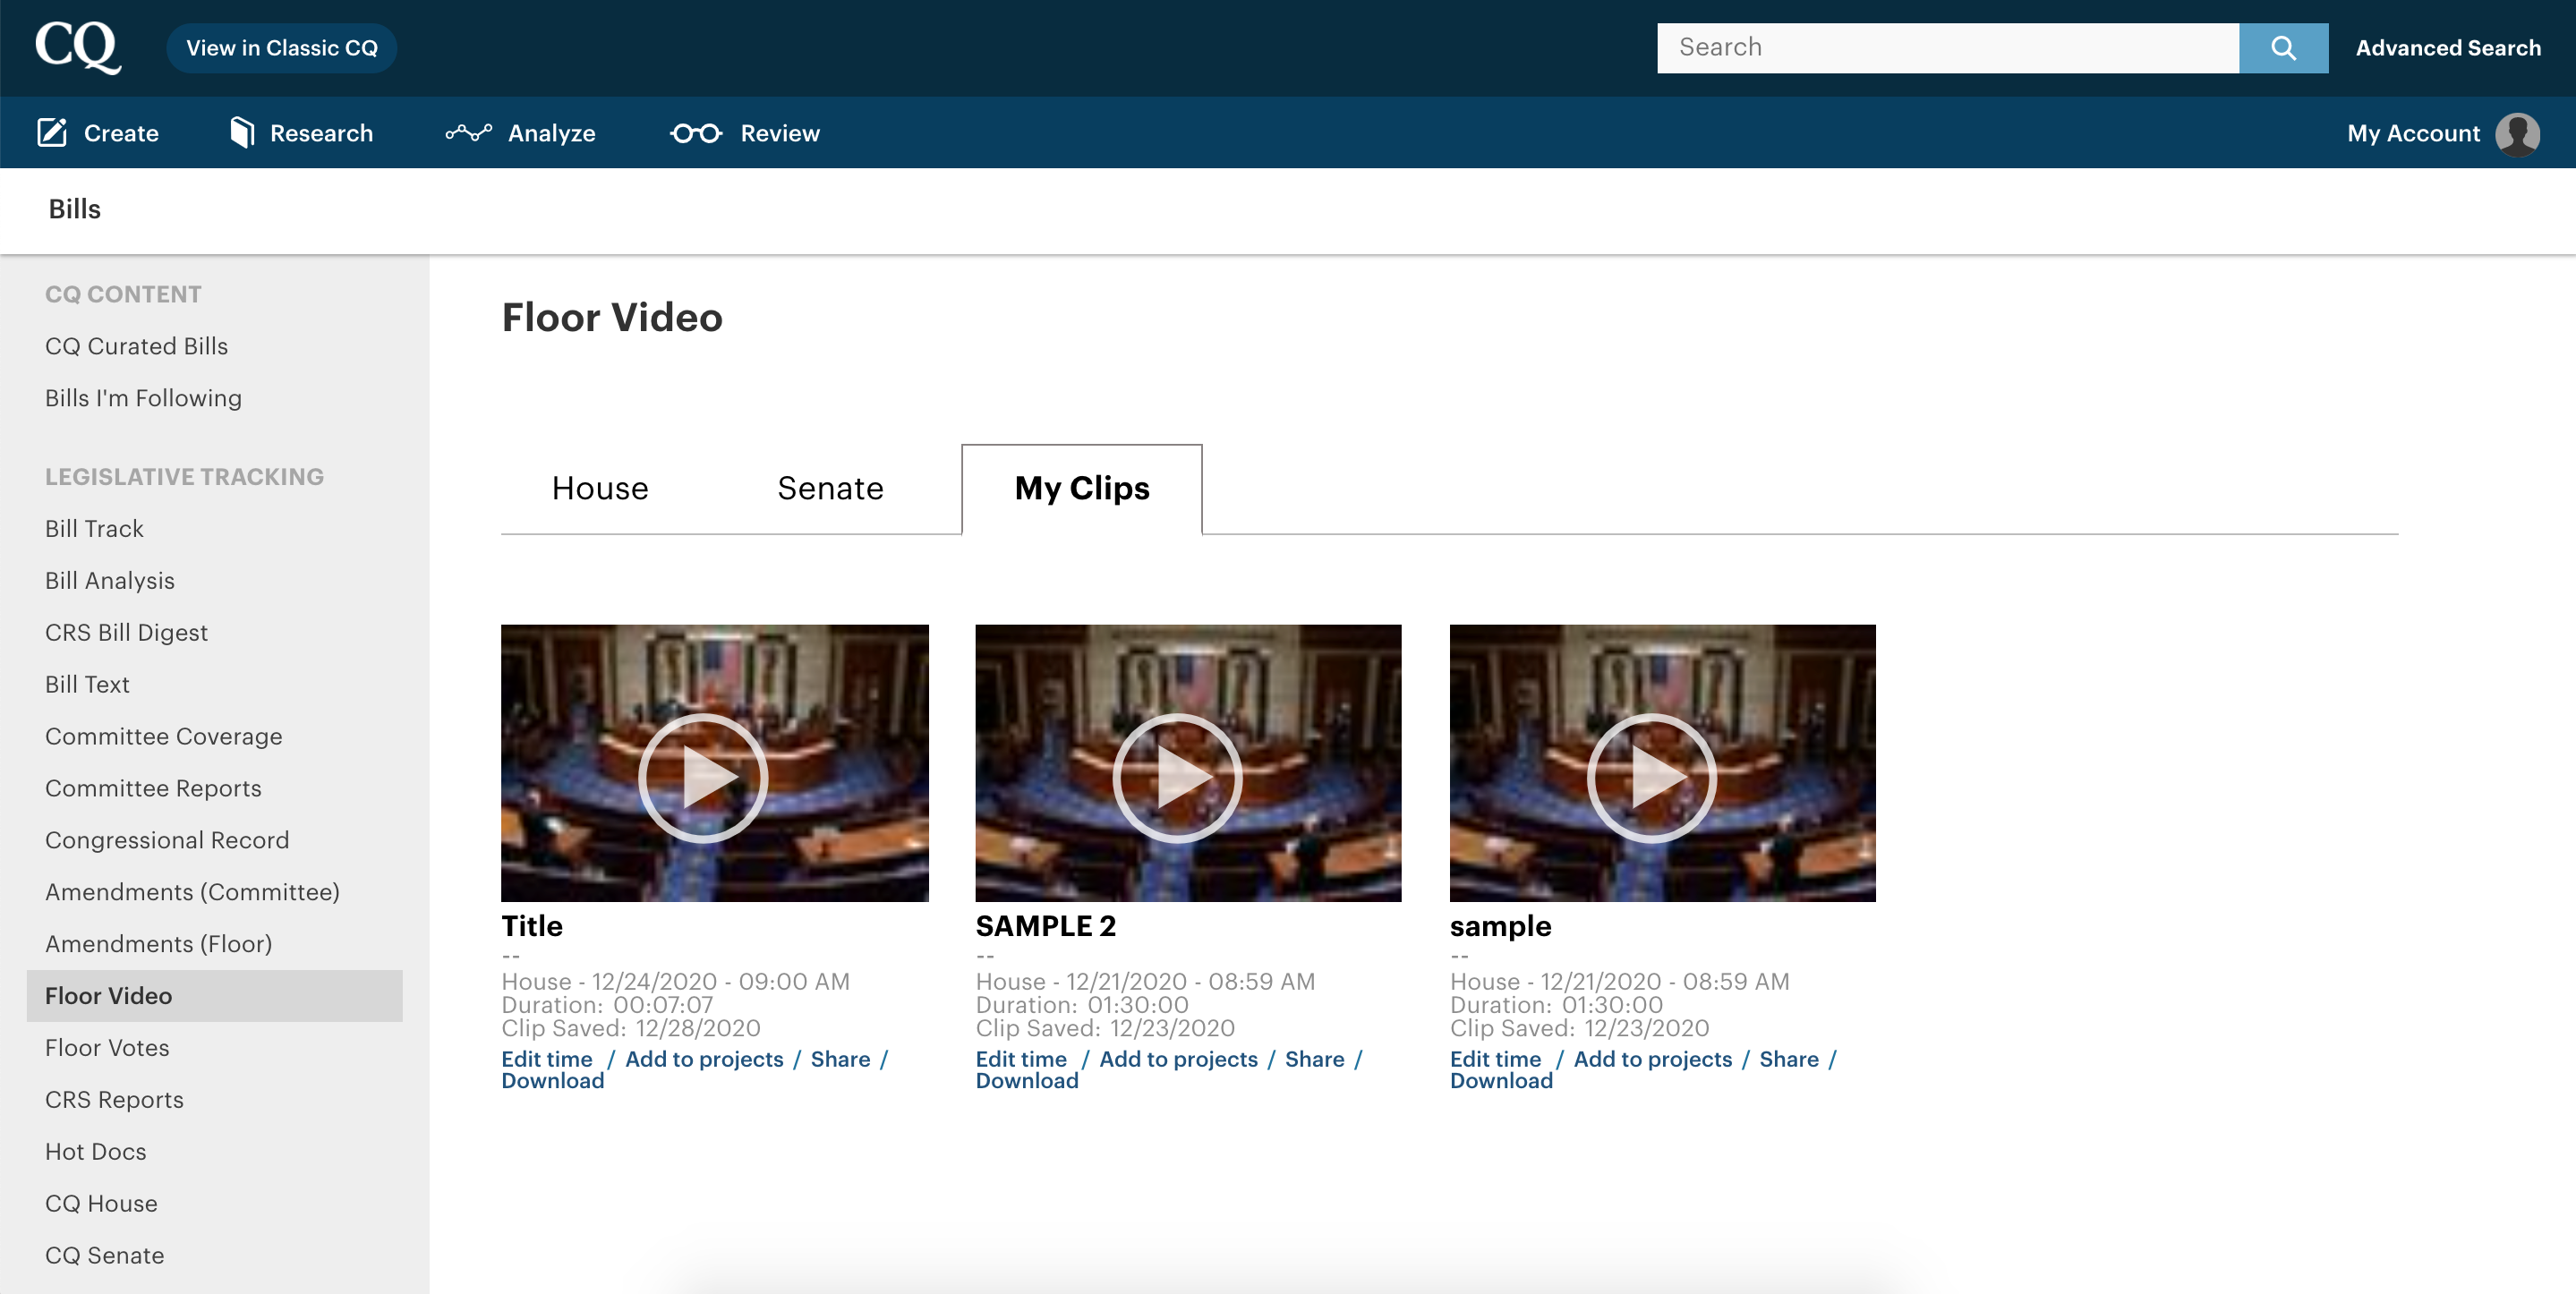Switch to the Senate tab
This screenshot has width=2576, height=1294.
pyautogui.click(x=830, y=489)
